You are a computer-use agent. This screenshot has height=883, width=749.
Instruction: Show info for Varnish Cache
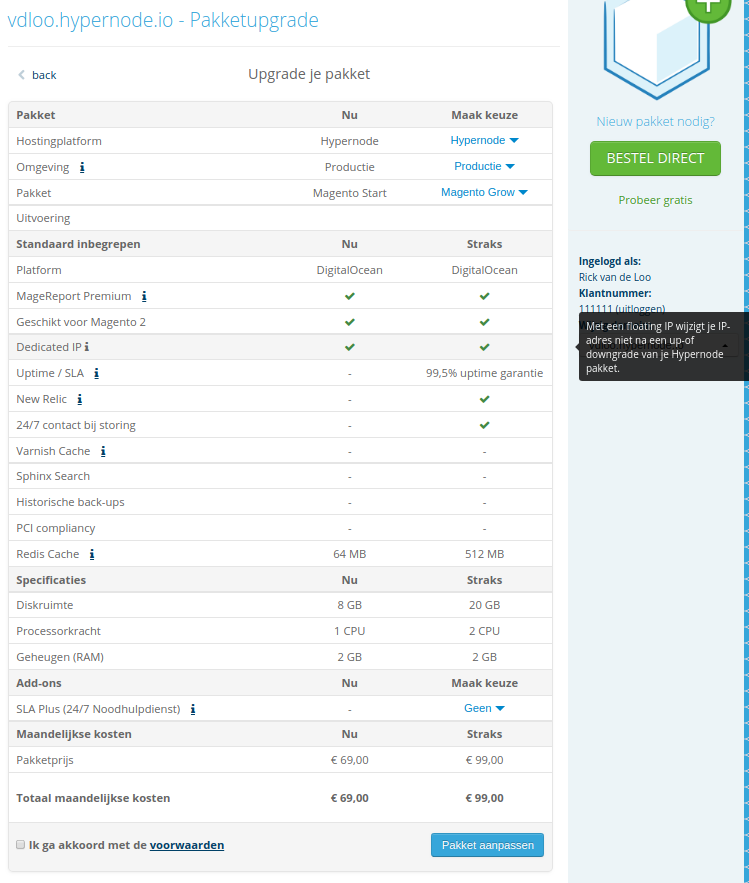click(103, 451)
